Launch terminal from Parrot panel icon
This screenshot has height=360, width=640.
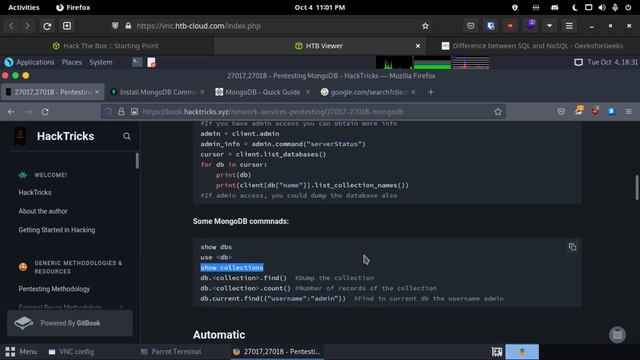137,62
